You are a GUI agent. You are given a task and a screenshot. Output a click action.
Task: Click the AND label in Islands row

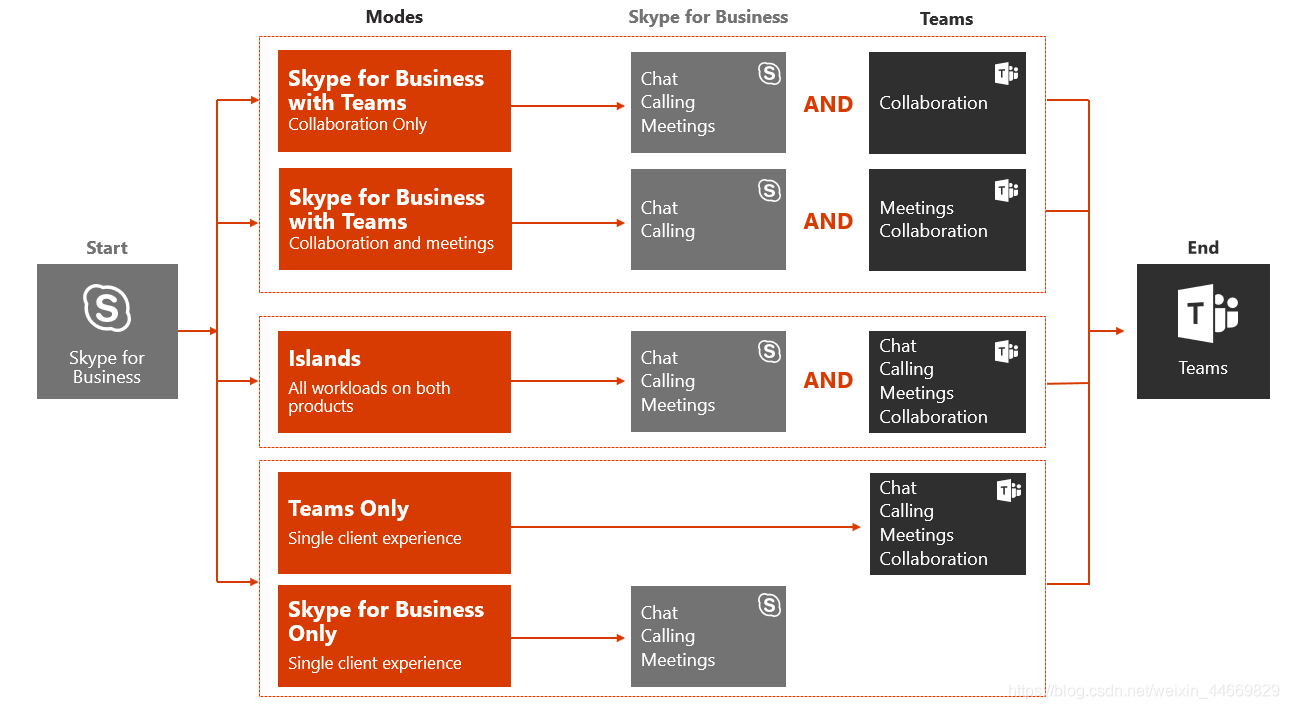click(x=828, y=380)
